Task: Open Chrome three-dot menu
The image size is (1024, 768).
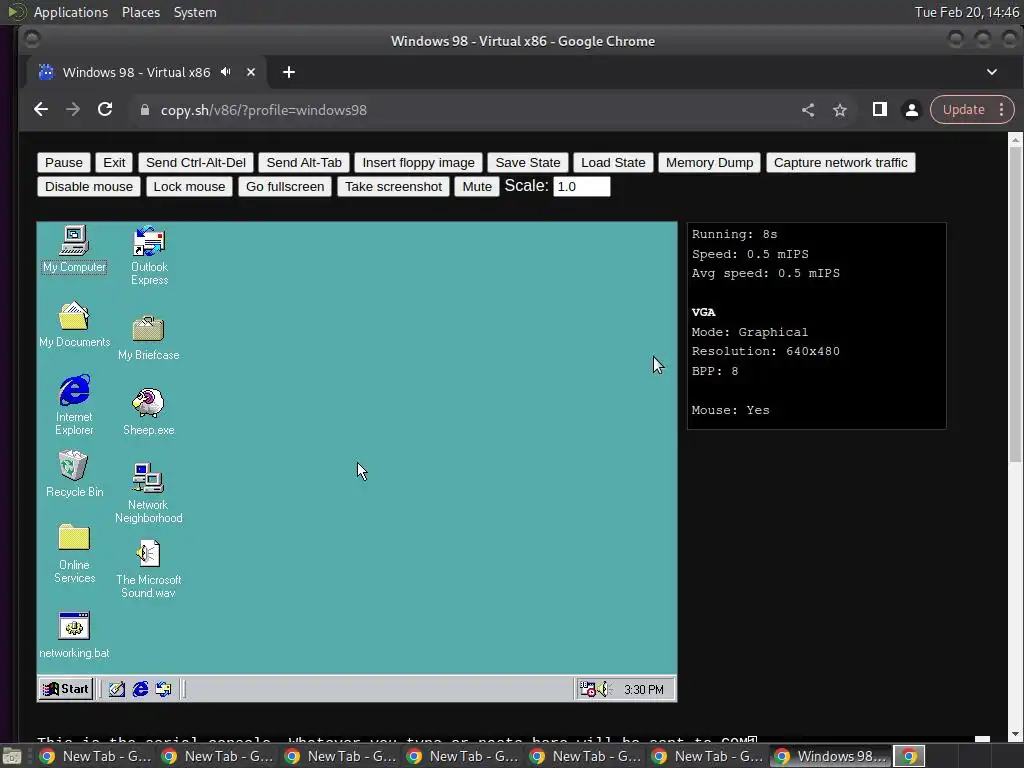Action: coord(1002,110)
